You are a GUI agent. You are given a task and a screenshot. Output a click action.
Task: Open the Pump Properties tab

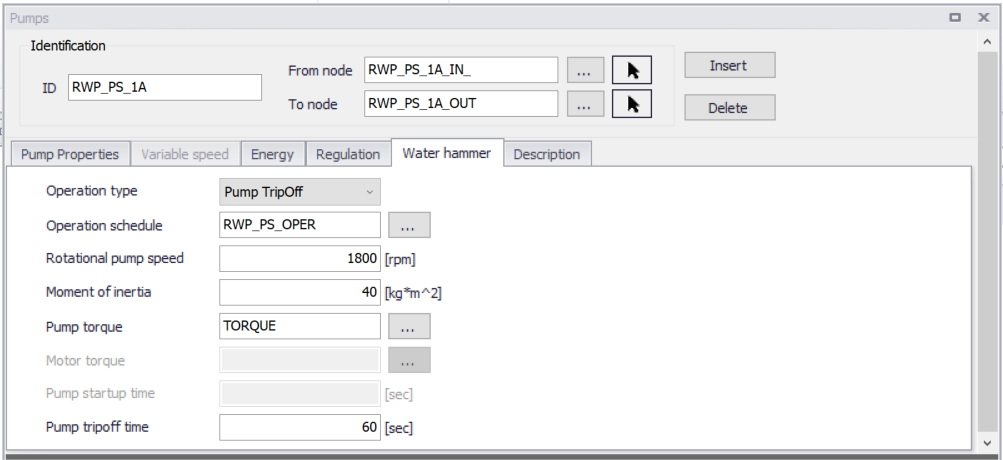click(x=70, y=154)
